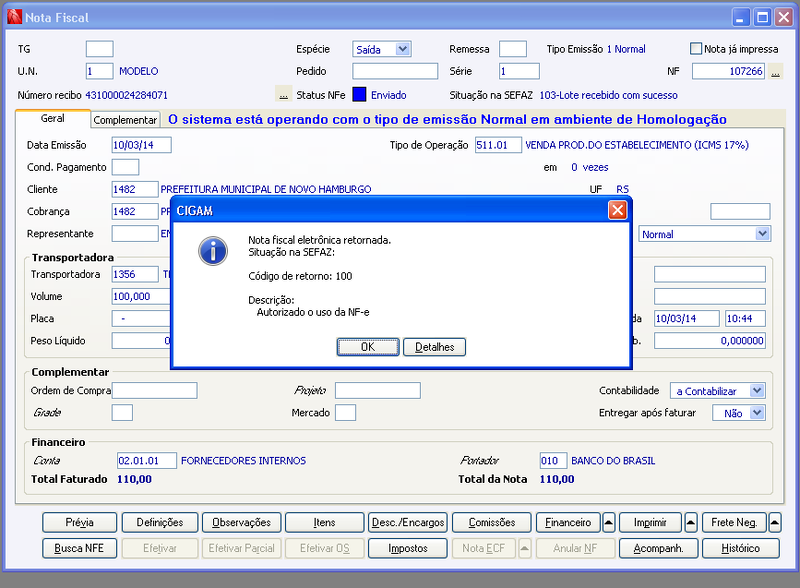Click the Conta field 02.01.01

147,460
